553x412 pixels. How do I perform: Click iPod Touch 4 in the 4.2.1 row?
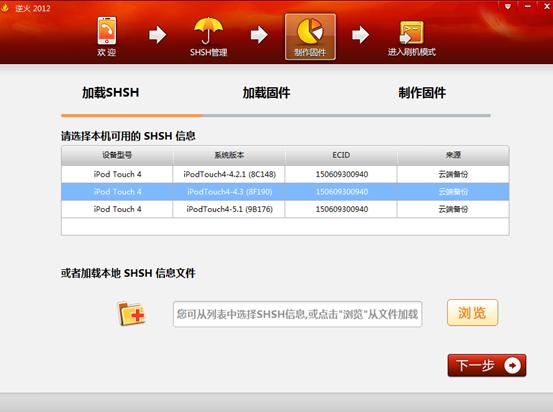click(117, 174)
